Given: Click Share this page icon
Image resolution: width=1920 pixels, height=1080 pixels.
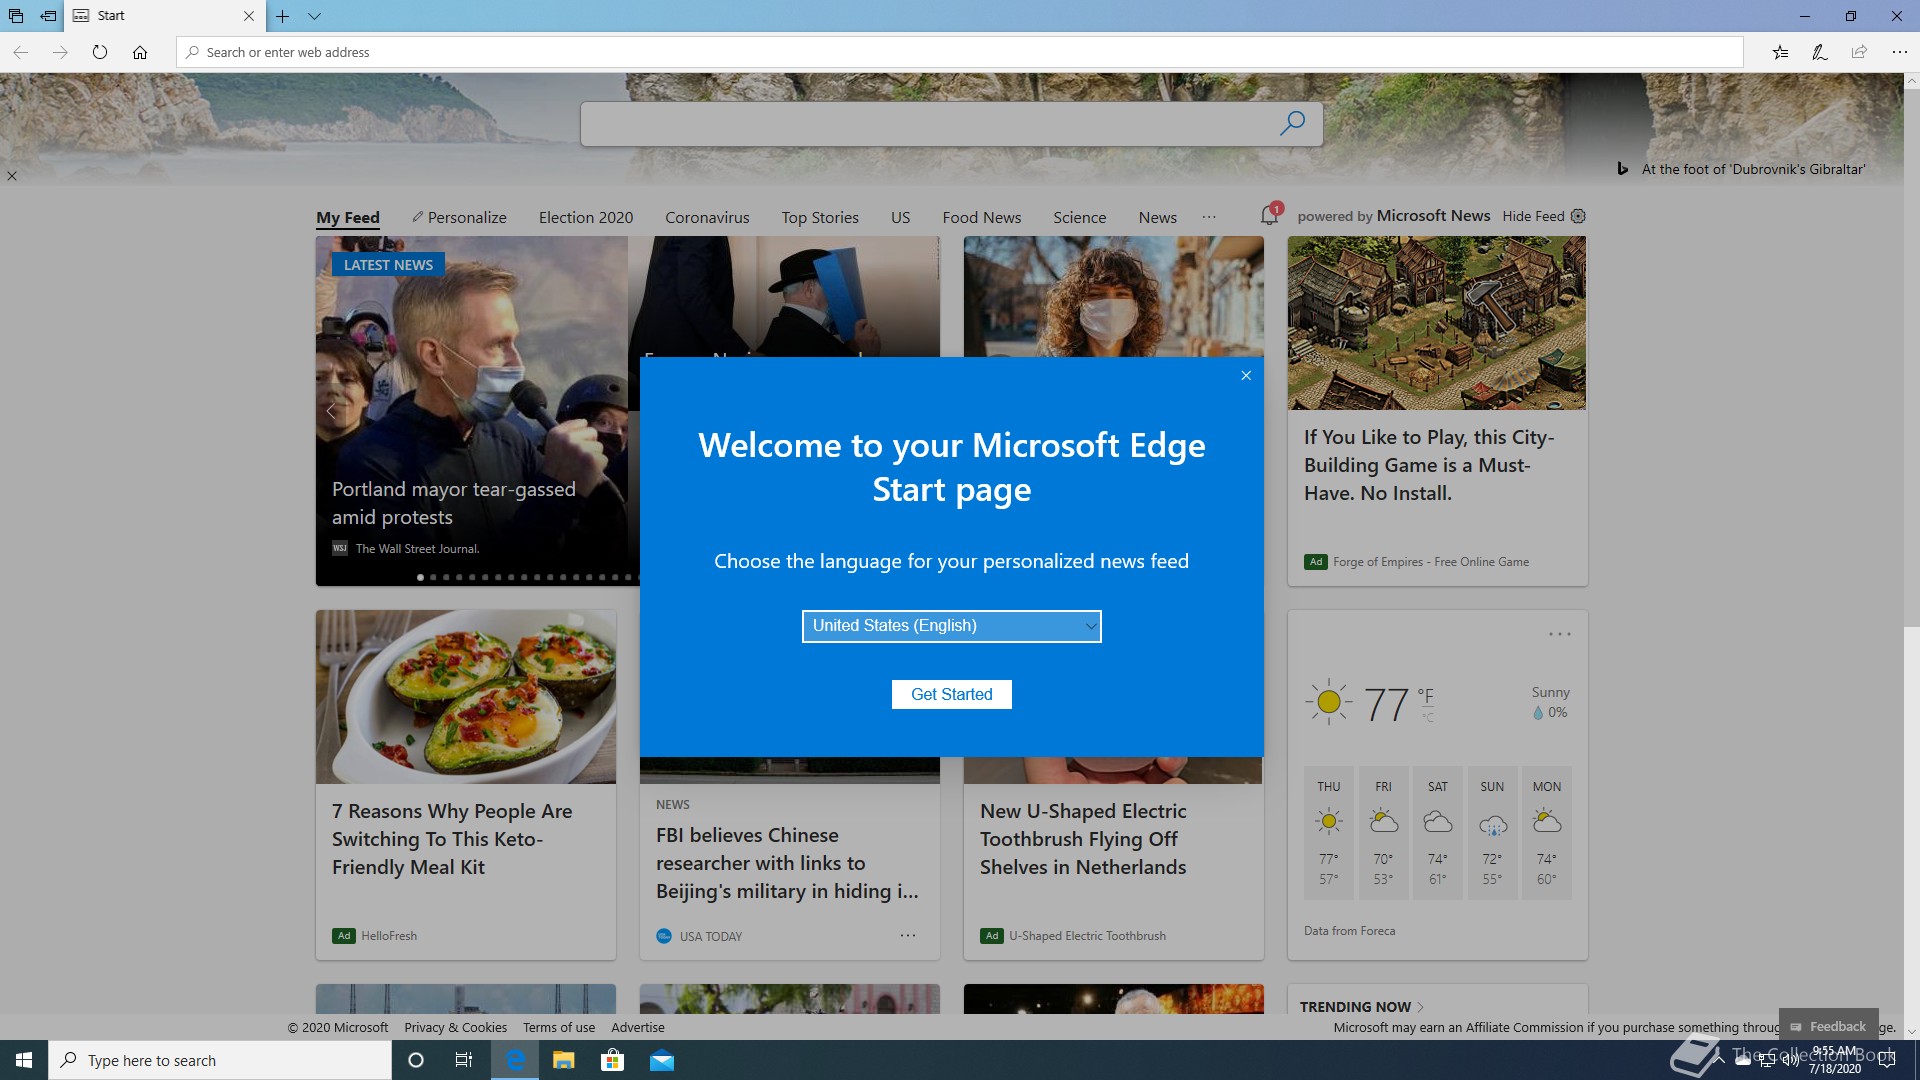Looking at the screenshot, I should point(1859,52).
